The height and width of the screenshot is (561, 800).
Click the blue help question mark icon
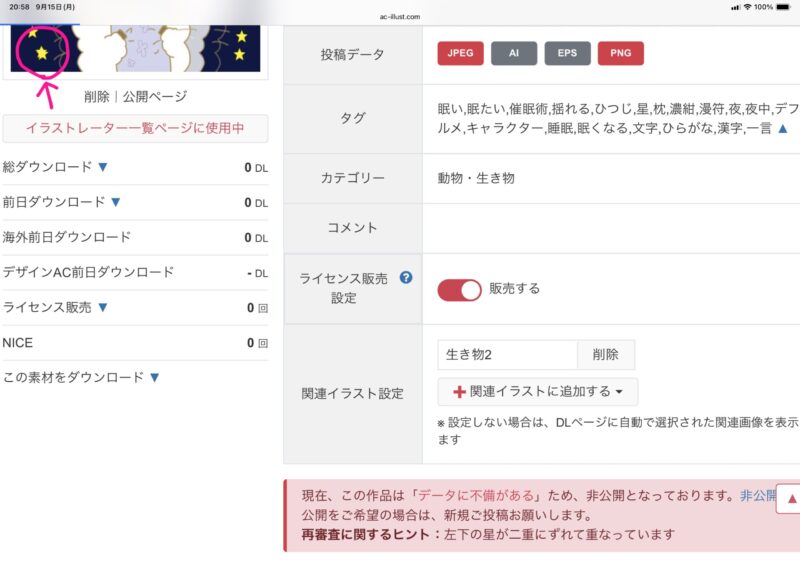pyautogui.click(x=406, y=278)
